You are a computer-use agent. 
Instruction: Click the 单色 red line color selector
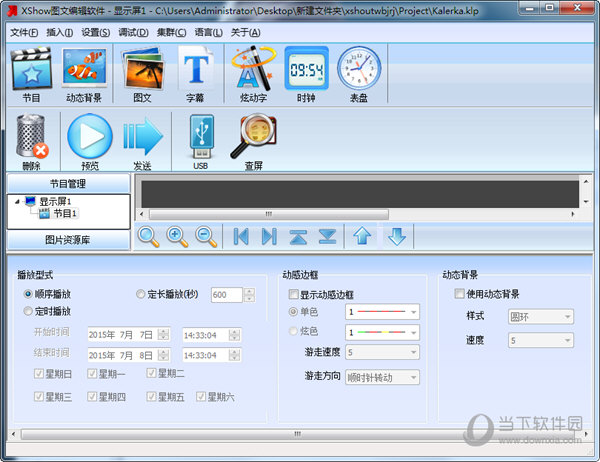[380, 312]
